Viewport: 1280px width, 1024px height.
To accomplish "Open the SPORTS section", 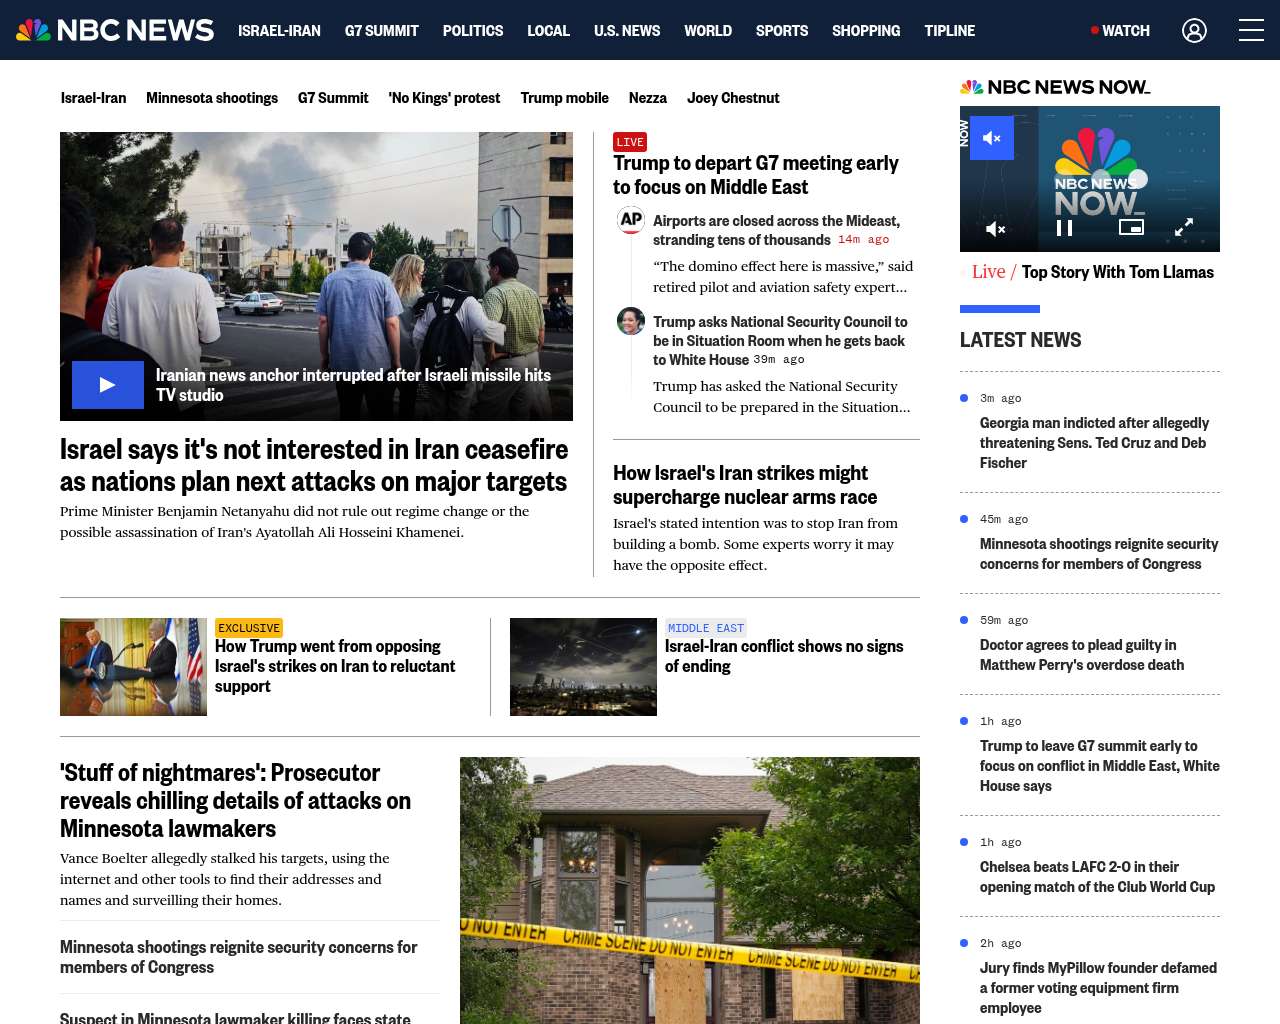I will tap(782, 31).
